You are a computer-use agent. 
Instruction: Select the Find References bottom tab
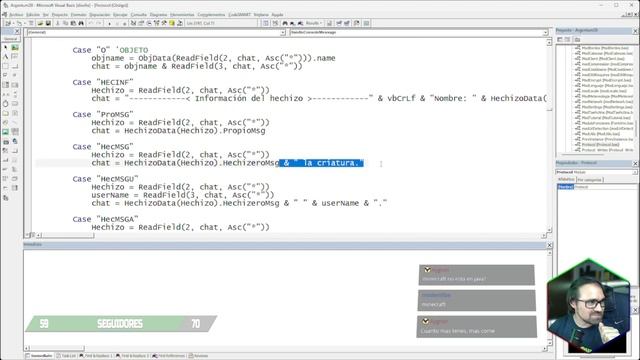(x=169, y=356)
